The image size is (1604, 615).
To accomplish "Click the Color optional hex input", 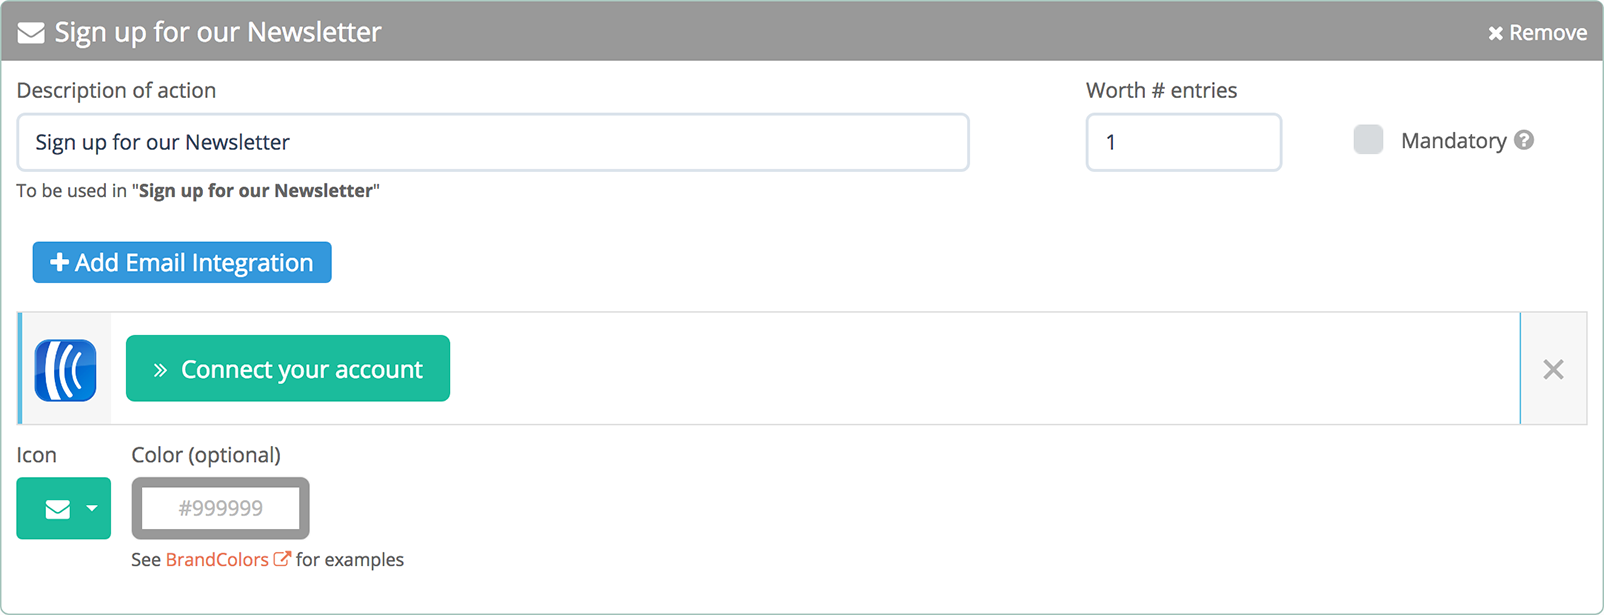I will pos(220,508).
